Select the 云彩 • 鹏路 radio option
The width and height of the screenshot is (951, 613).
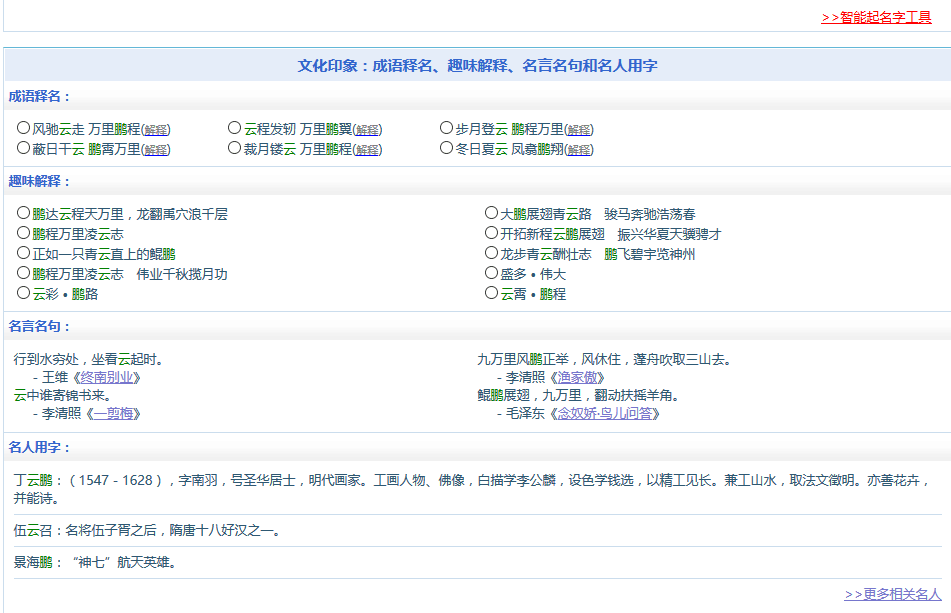click(x=23, y=293)
